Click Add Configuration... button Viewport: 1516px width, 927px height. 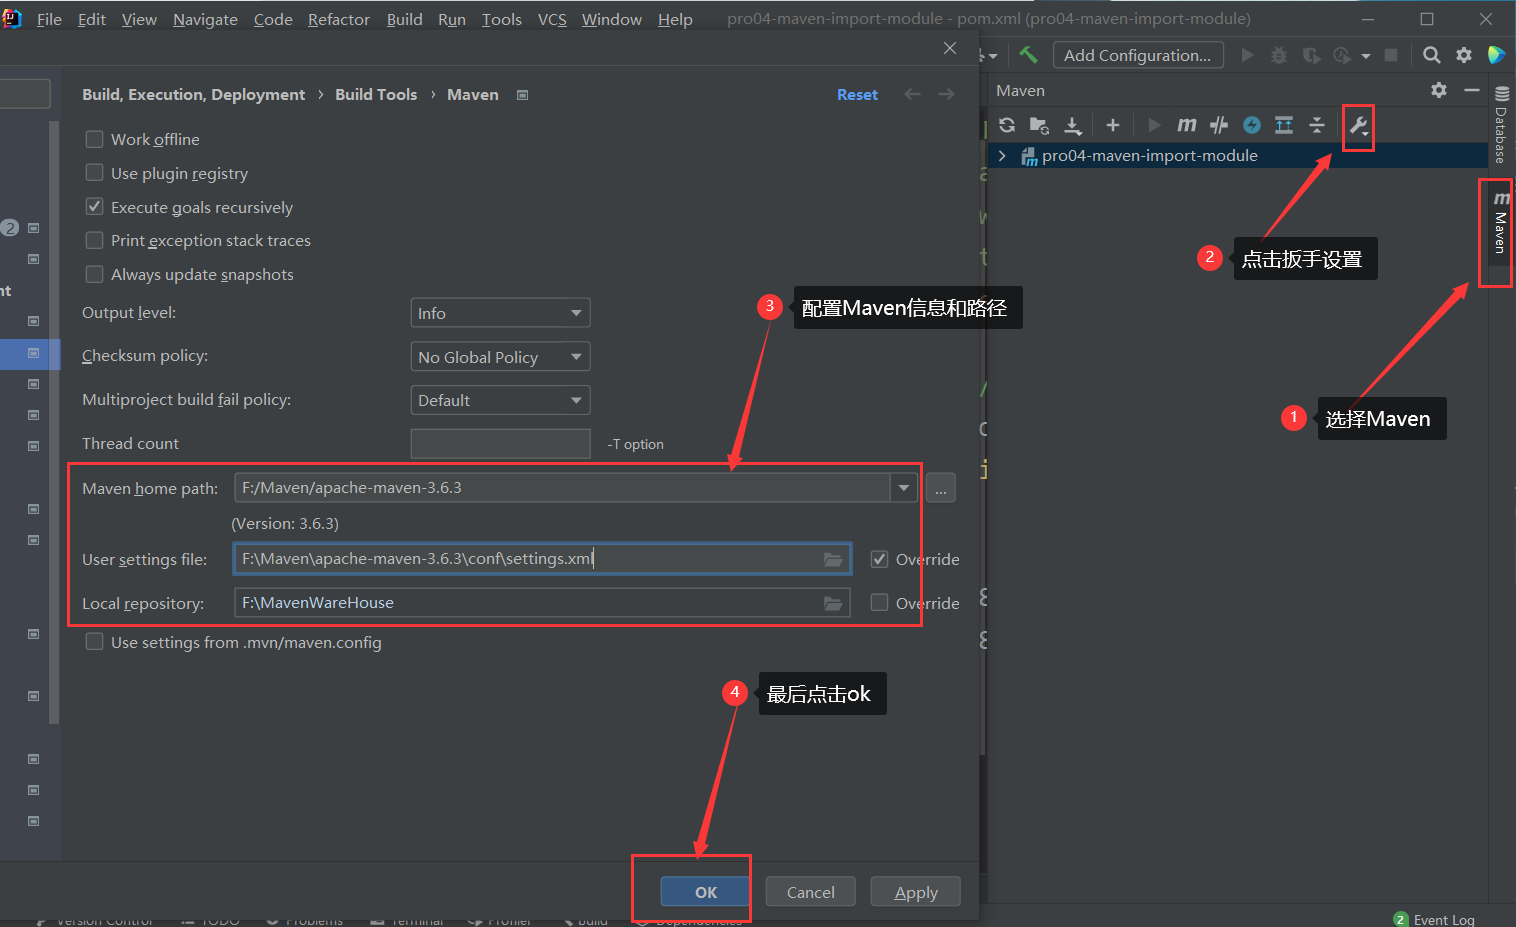pos(1138,55)
